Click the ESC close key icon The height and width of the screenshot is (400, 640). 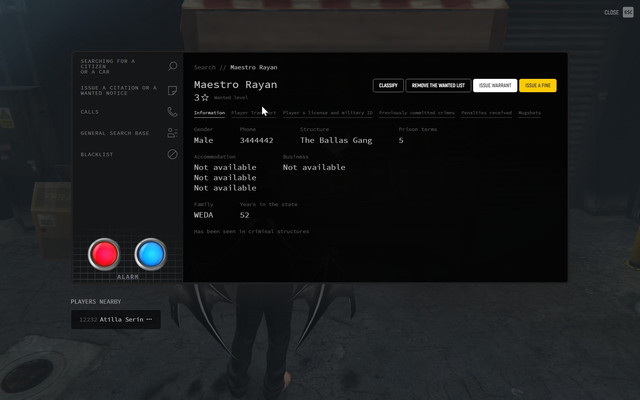pos(628,12)
